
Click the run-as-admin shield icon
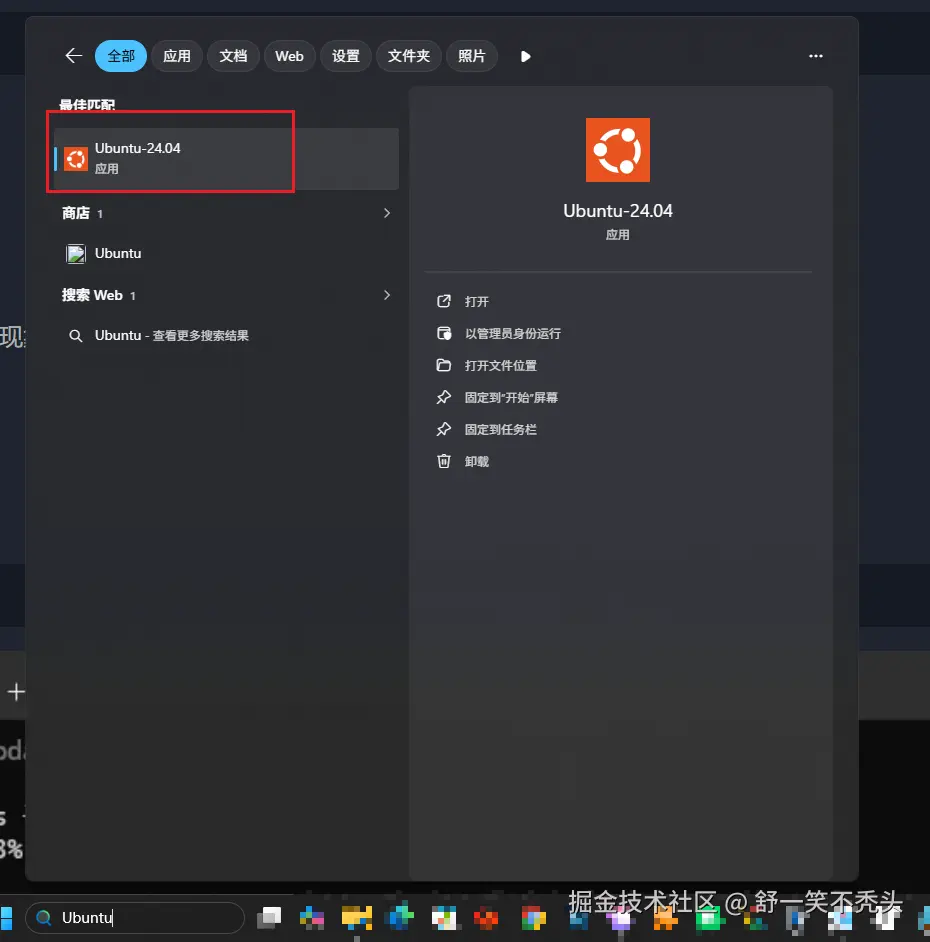click(444, 333)
